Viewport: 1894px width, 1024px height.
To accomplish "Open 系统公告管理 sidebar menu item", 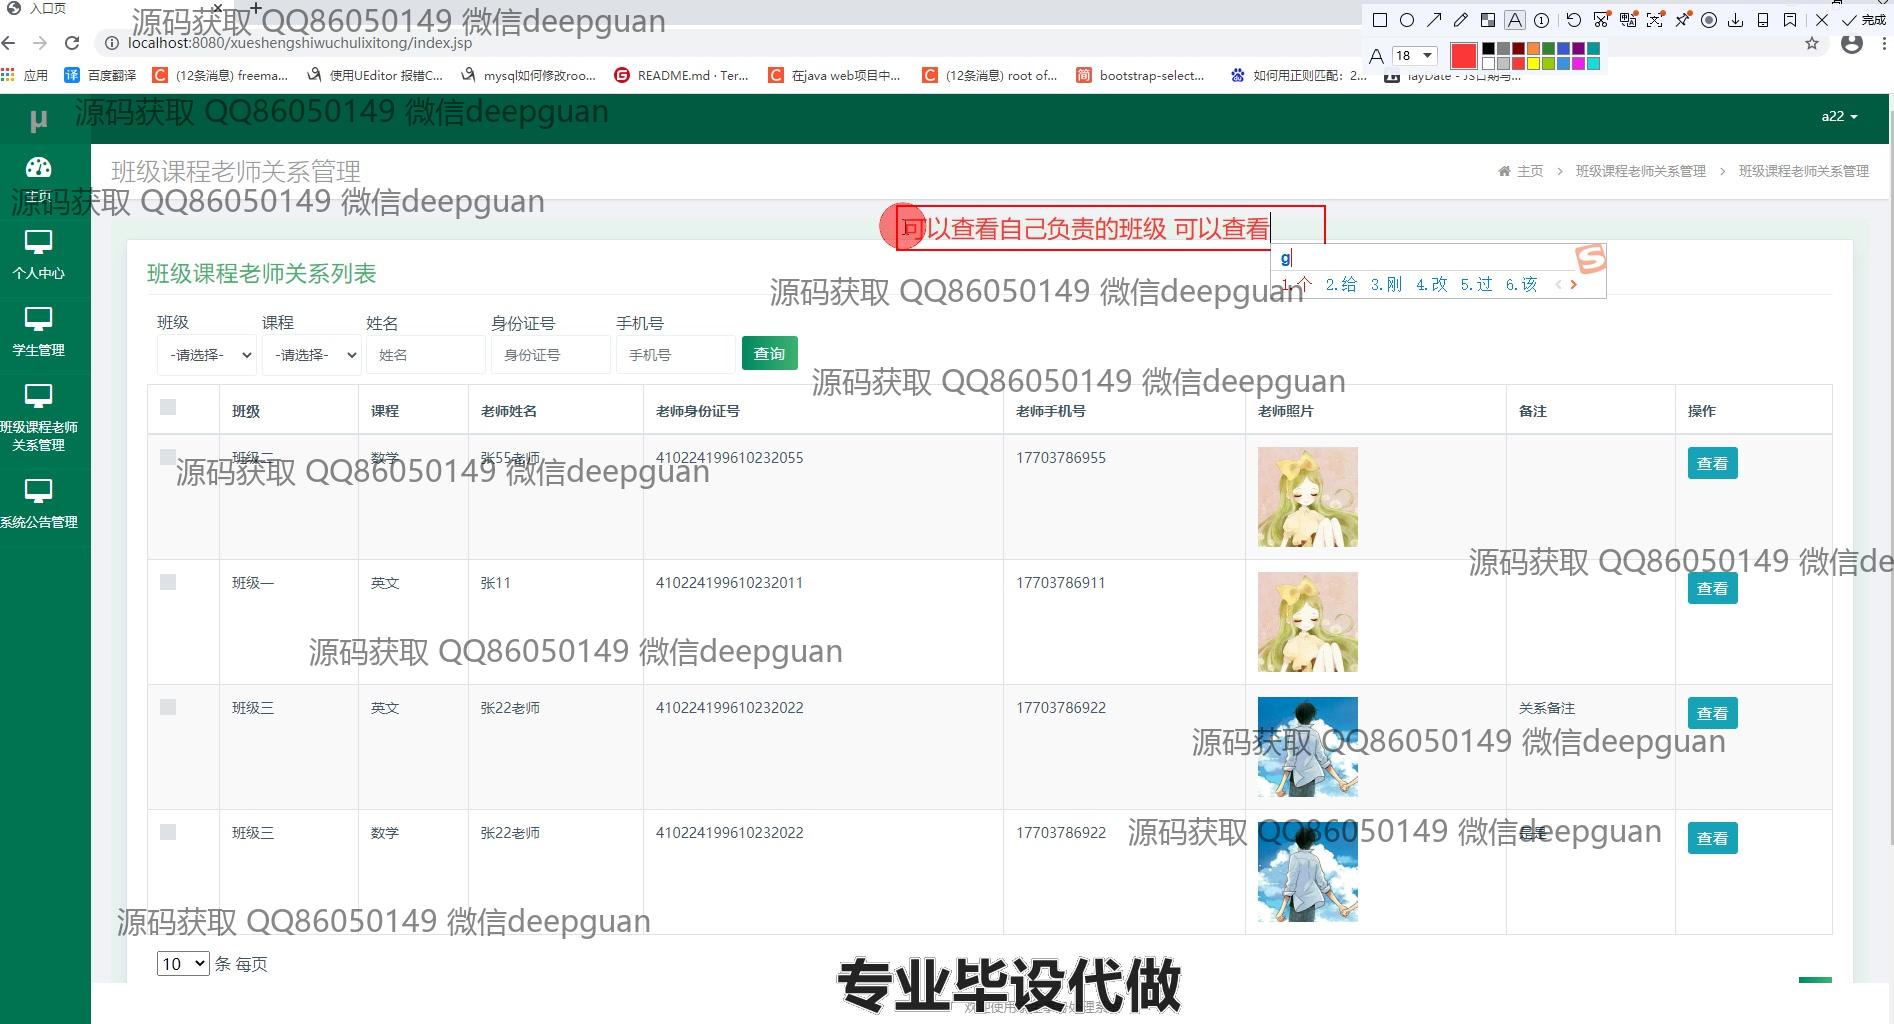I will point(38,503).
